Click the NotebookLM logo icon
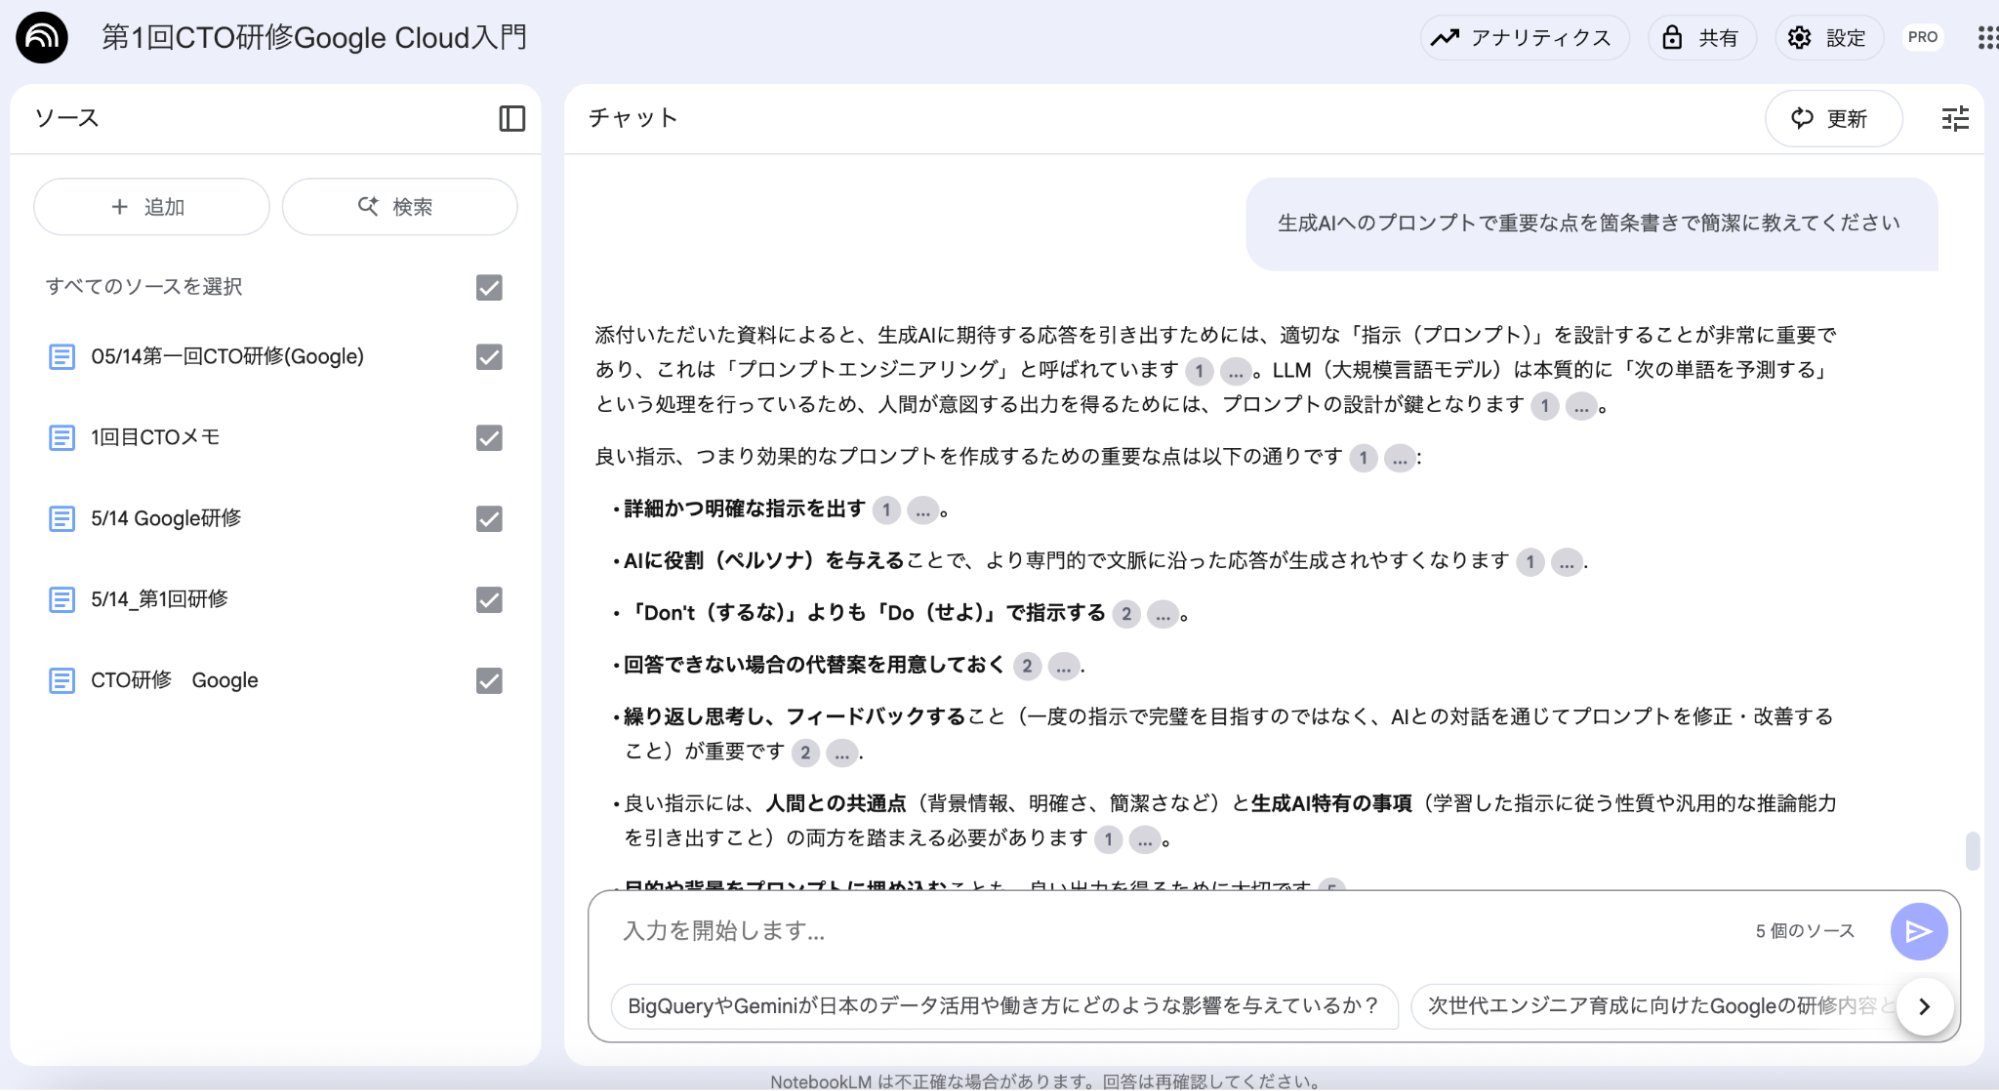 [x=42, y=38]
